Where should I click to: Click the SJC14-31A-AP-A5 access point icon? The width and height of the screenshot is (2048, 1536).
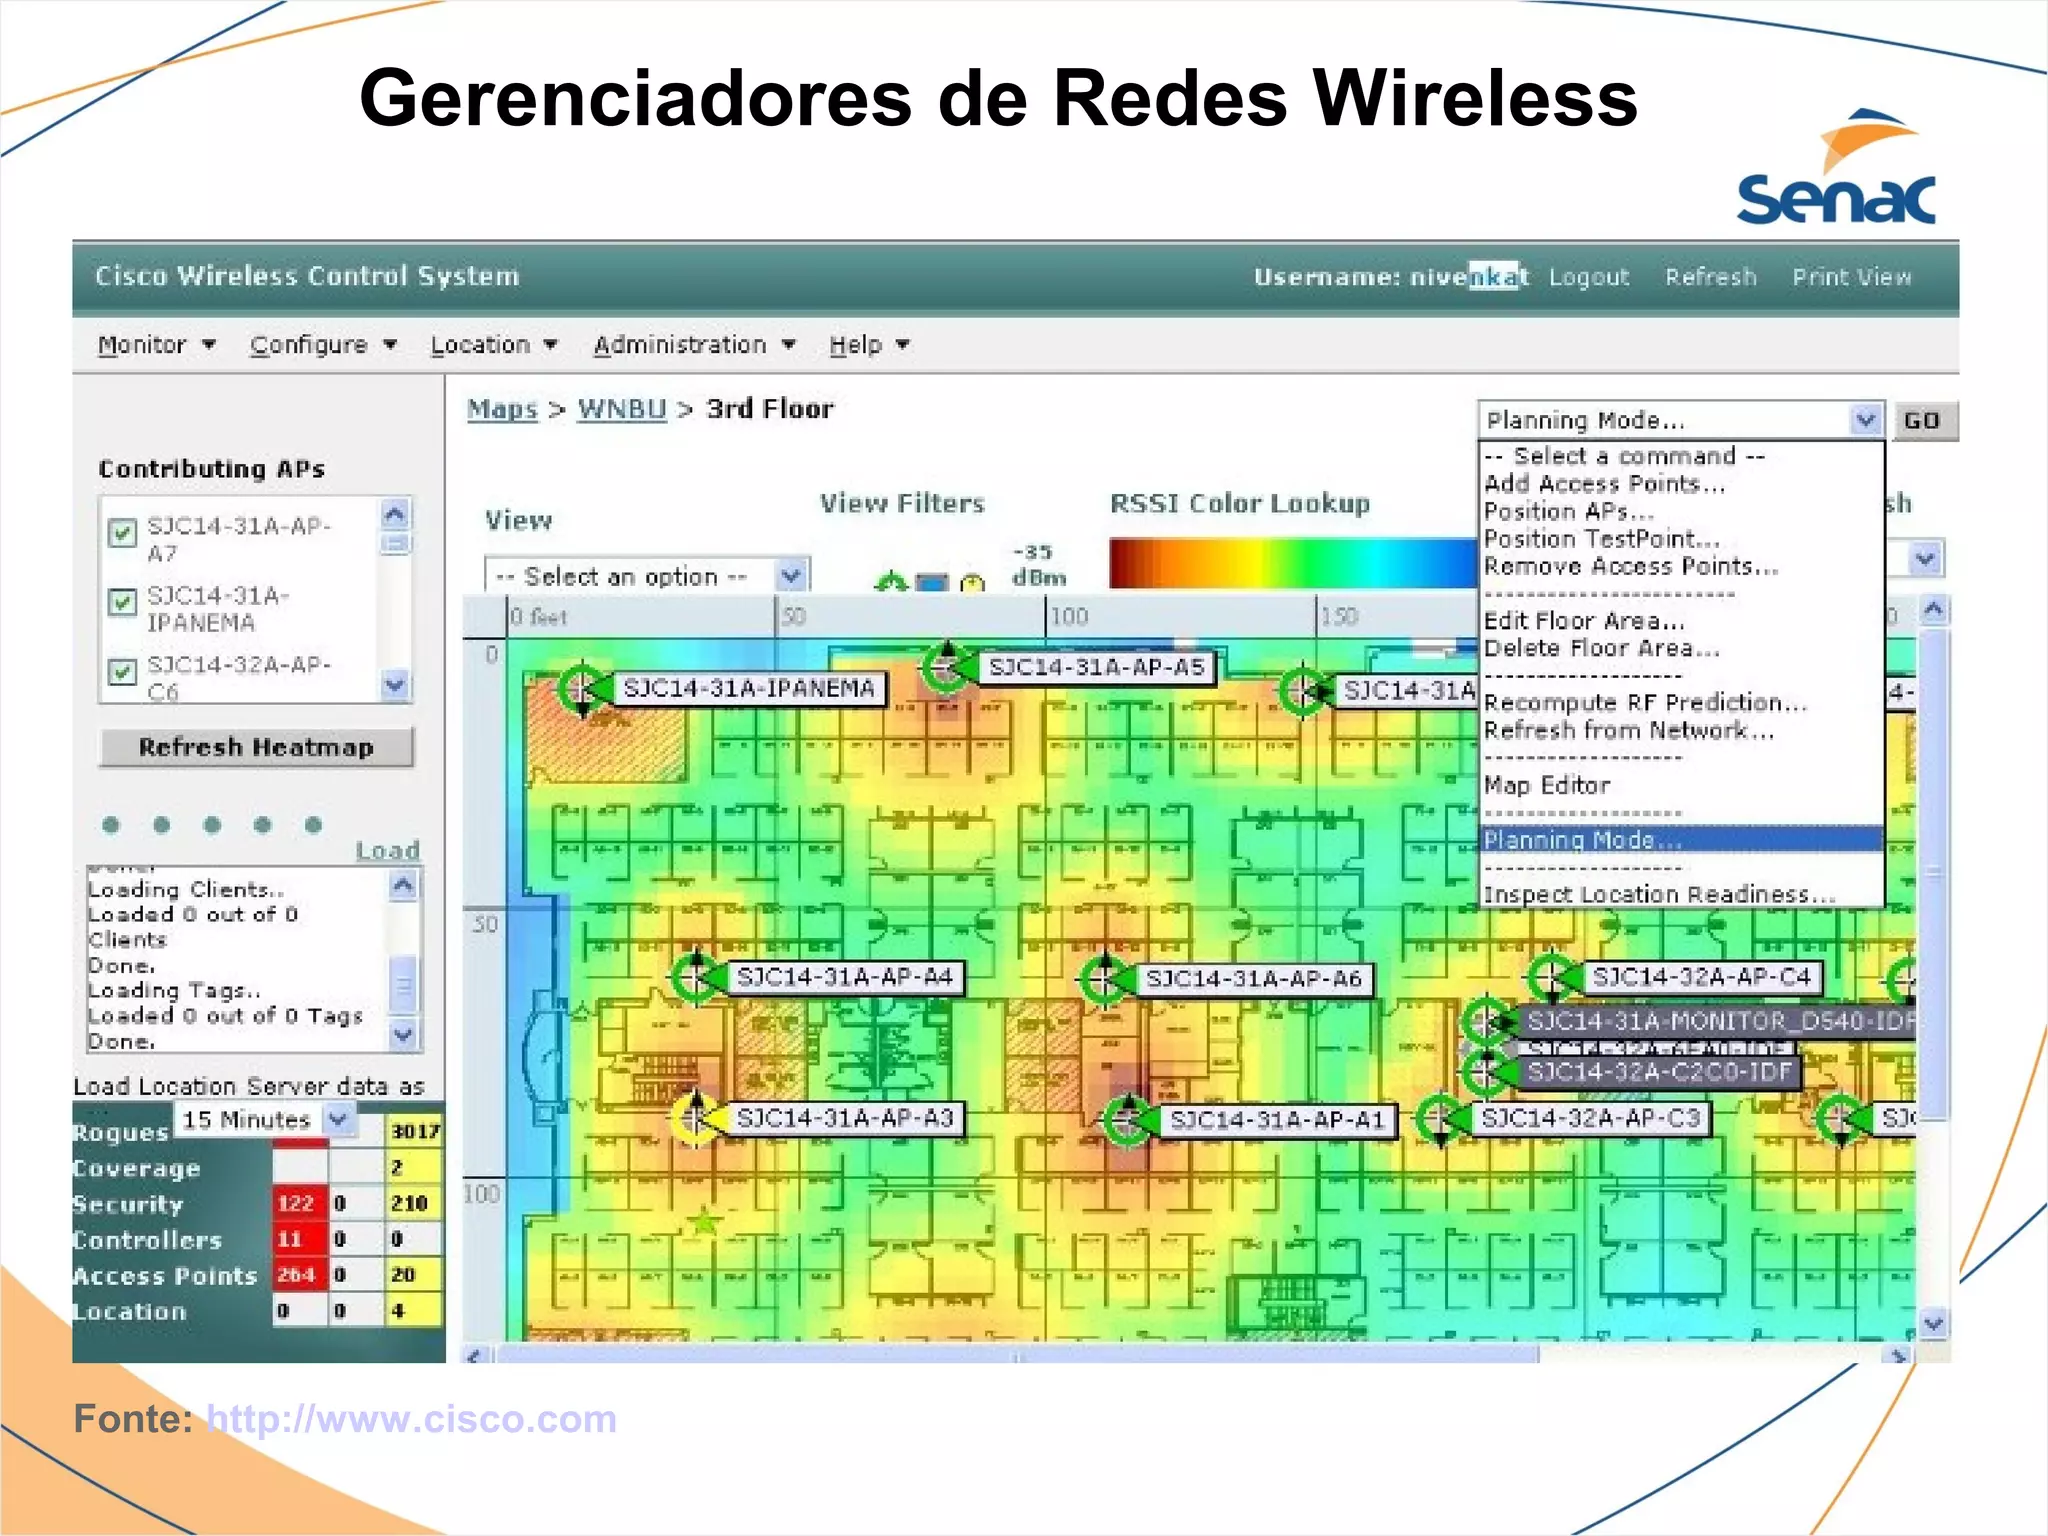946,667
